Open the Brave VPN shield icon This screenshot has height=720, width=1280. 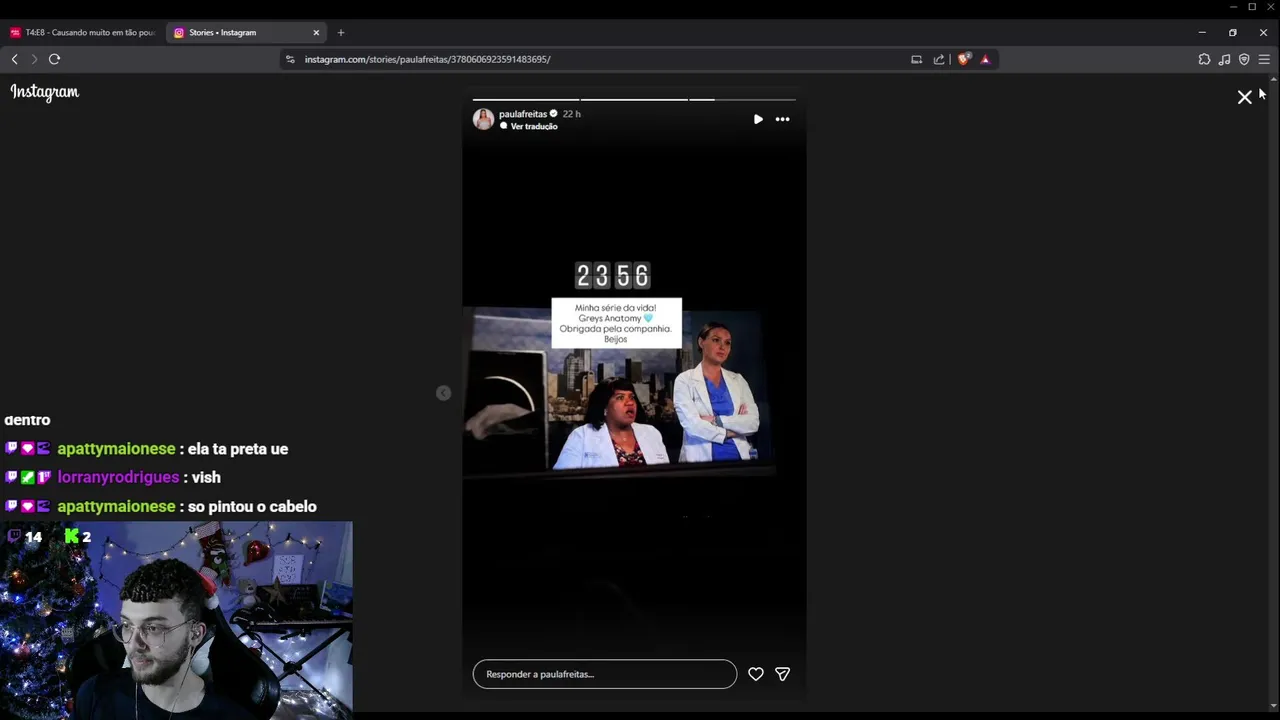tap(1244, 59)
